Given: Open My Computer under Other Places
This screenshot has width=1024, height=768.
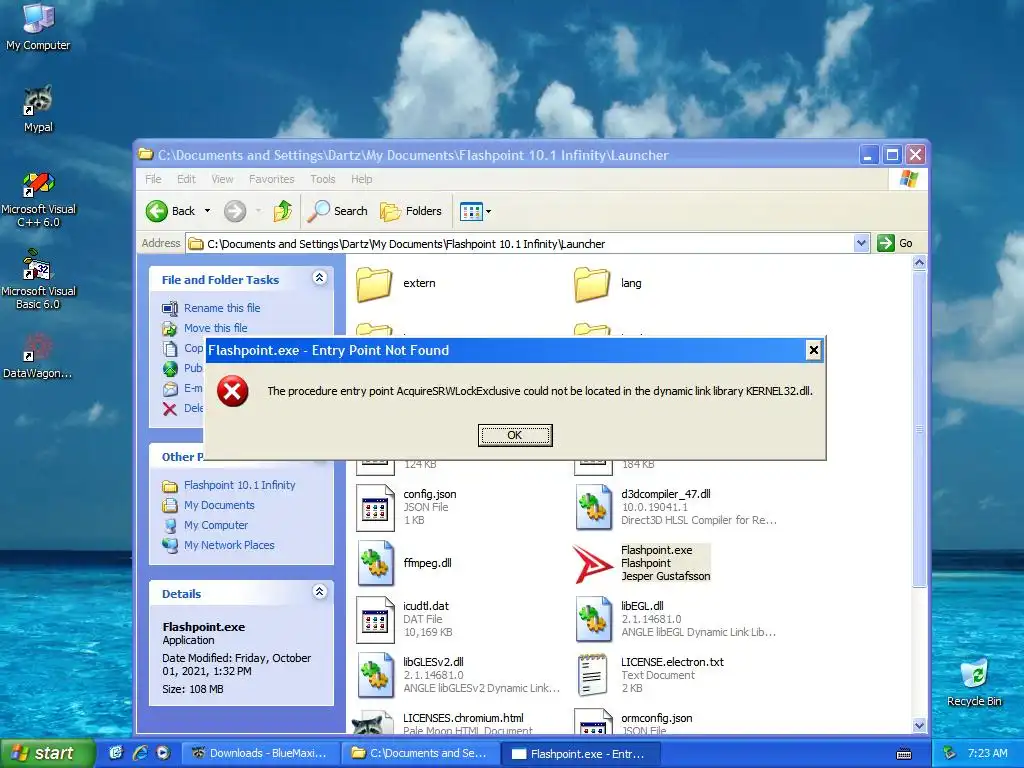Looking at the screenshot, I should [216, 525].
